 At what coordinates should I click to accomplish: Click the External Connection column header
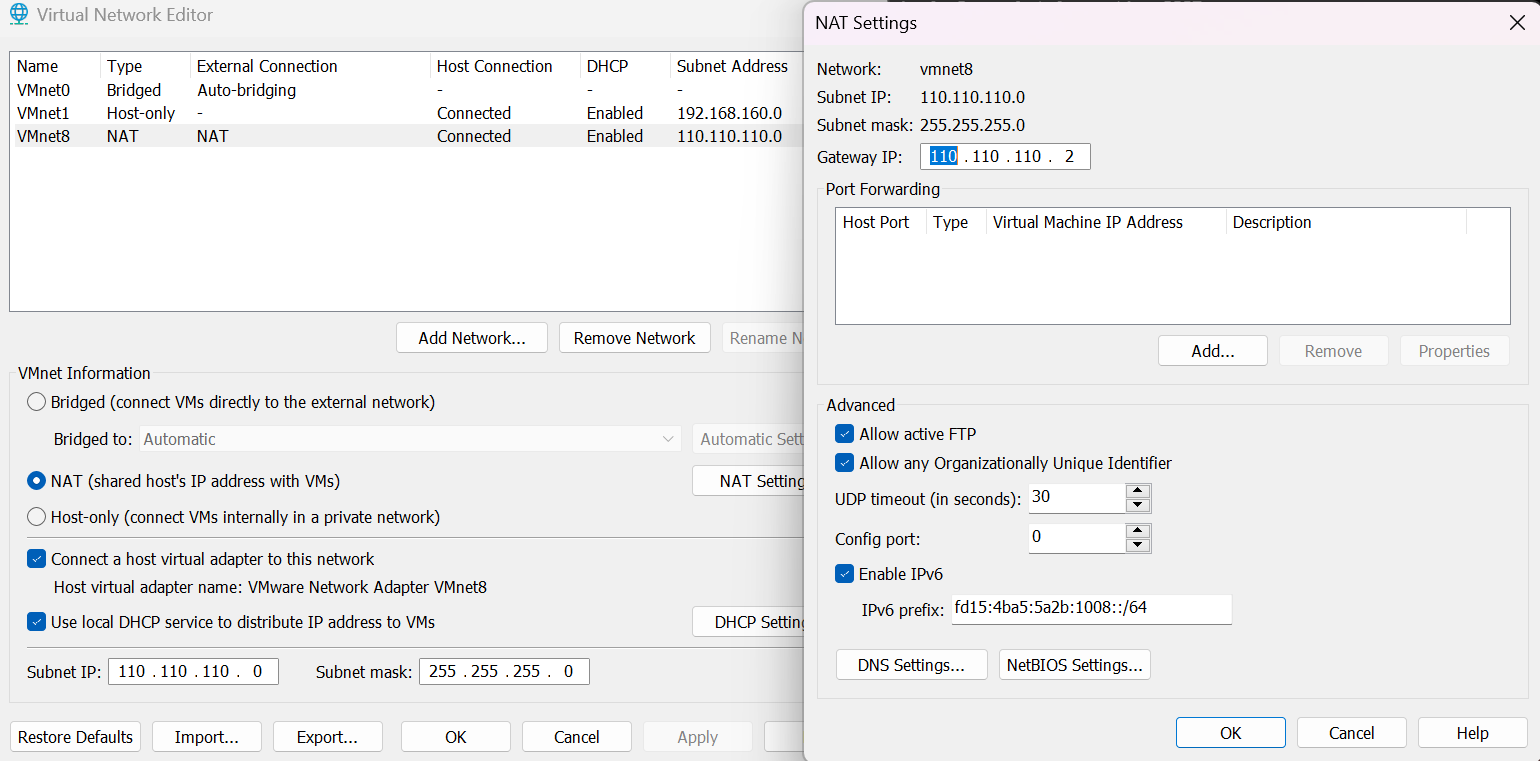coord(311,66)
